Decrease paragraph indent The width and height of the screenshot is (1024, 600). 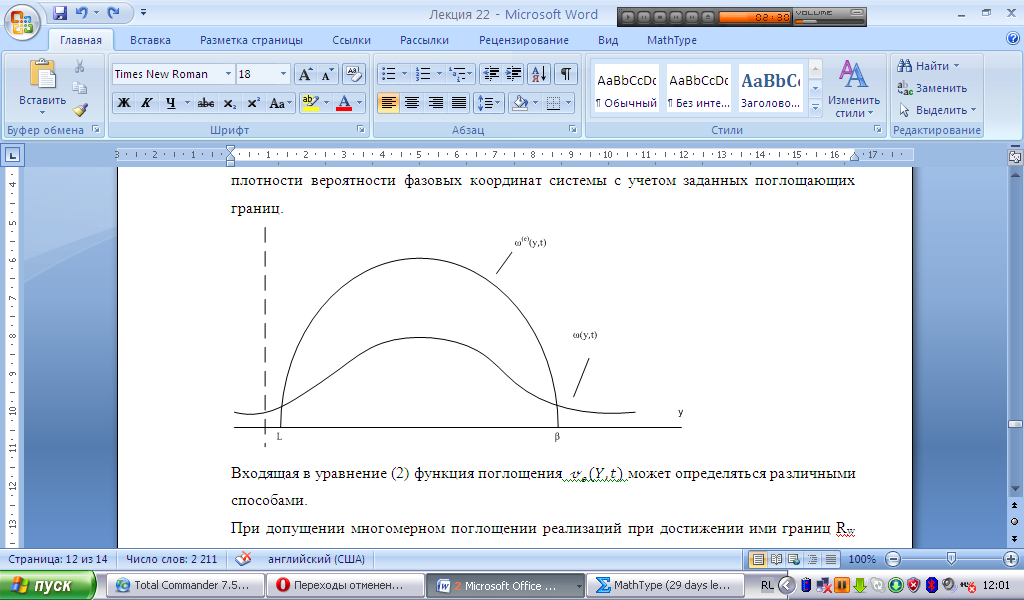coord(490,74)
